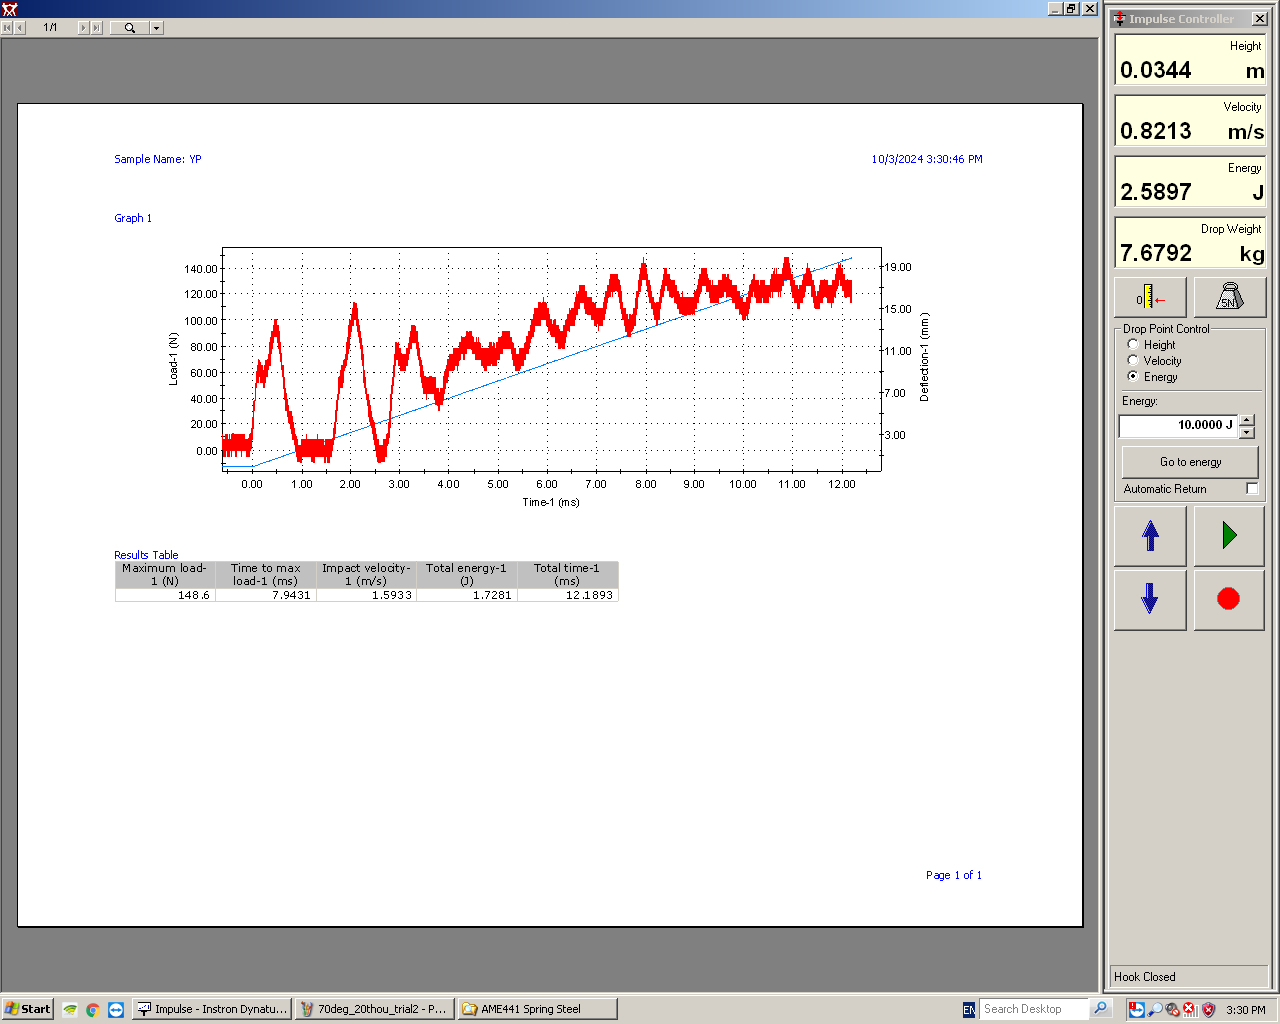Click the Go to energy button
This screenshot has width=1280, height=1024.
[1190, 462]
